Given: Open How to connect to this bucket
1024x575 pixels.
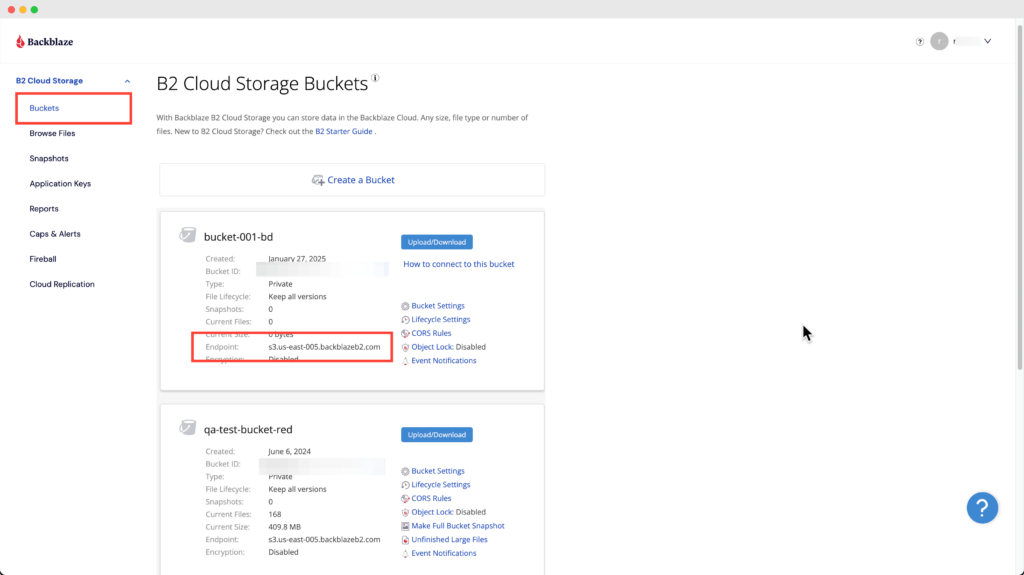Looking at the screenshot, I should [x=459, y=264].
